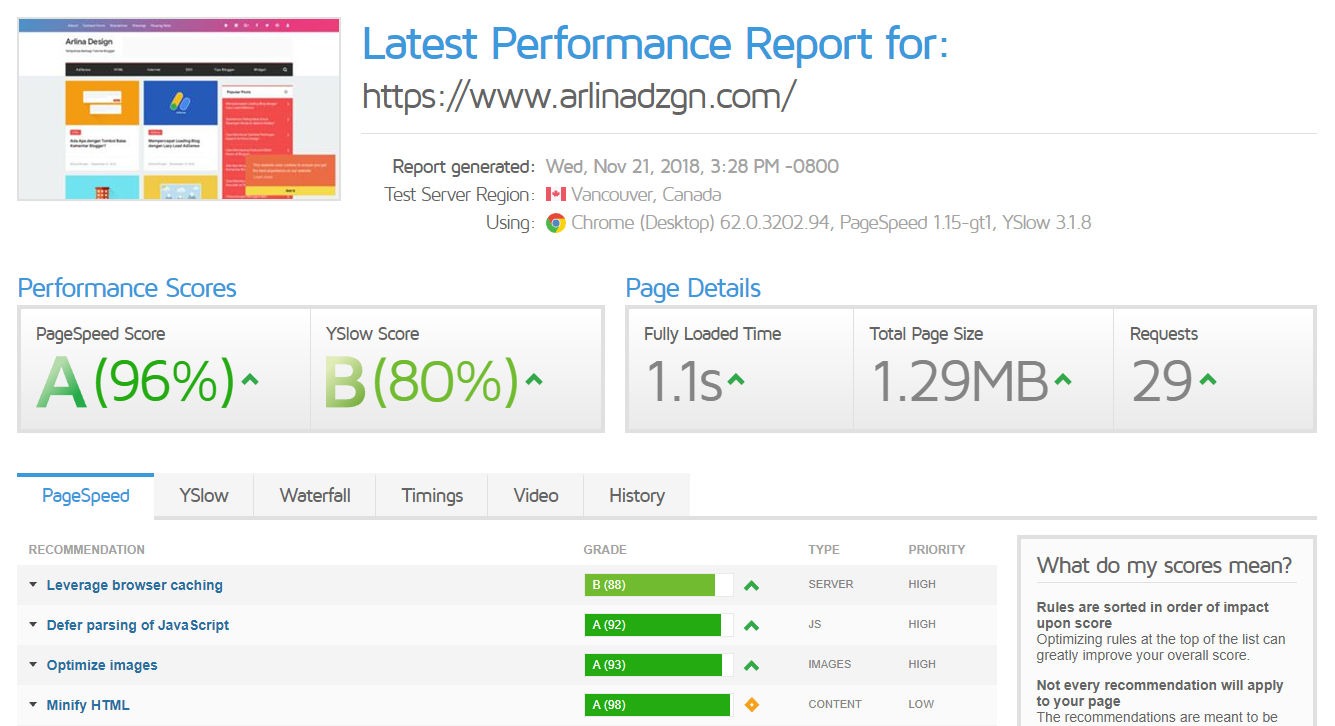
Task: Click the Chrome browser icon
Action: click(556, 223)
